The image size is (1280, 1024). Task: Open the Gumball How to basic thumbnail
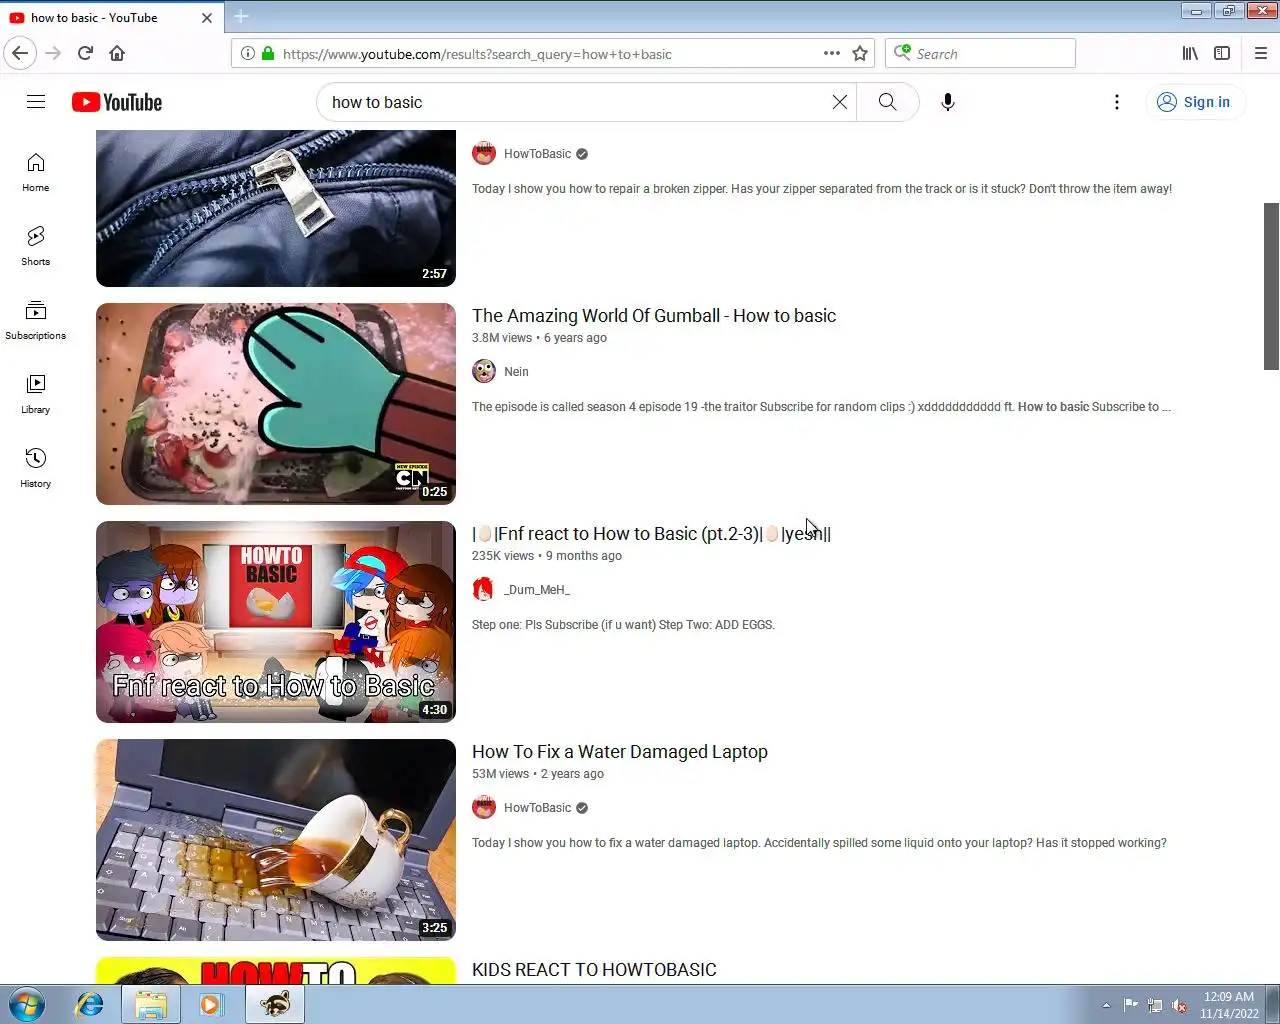(276, 404)
